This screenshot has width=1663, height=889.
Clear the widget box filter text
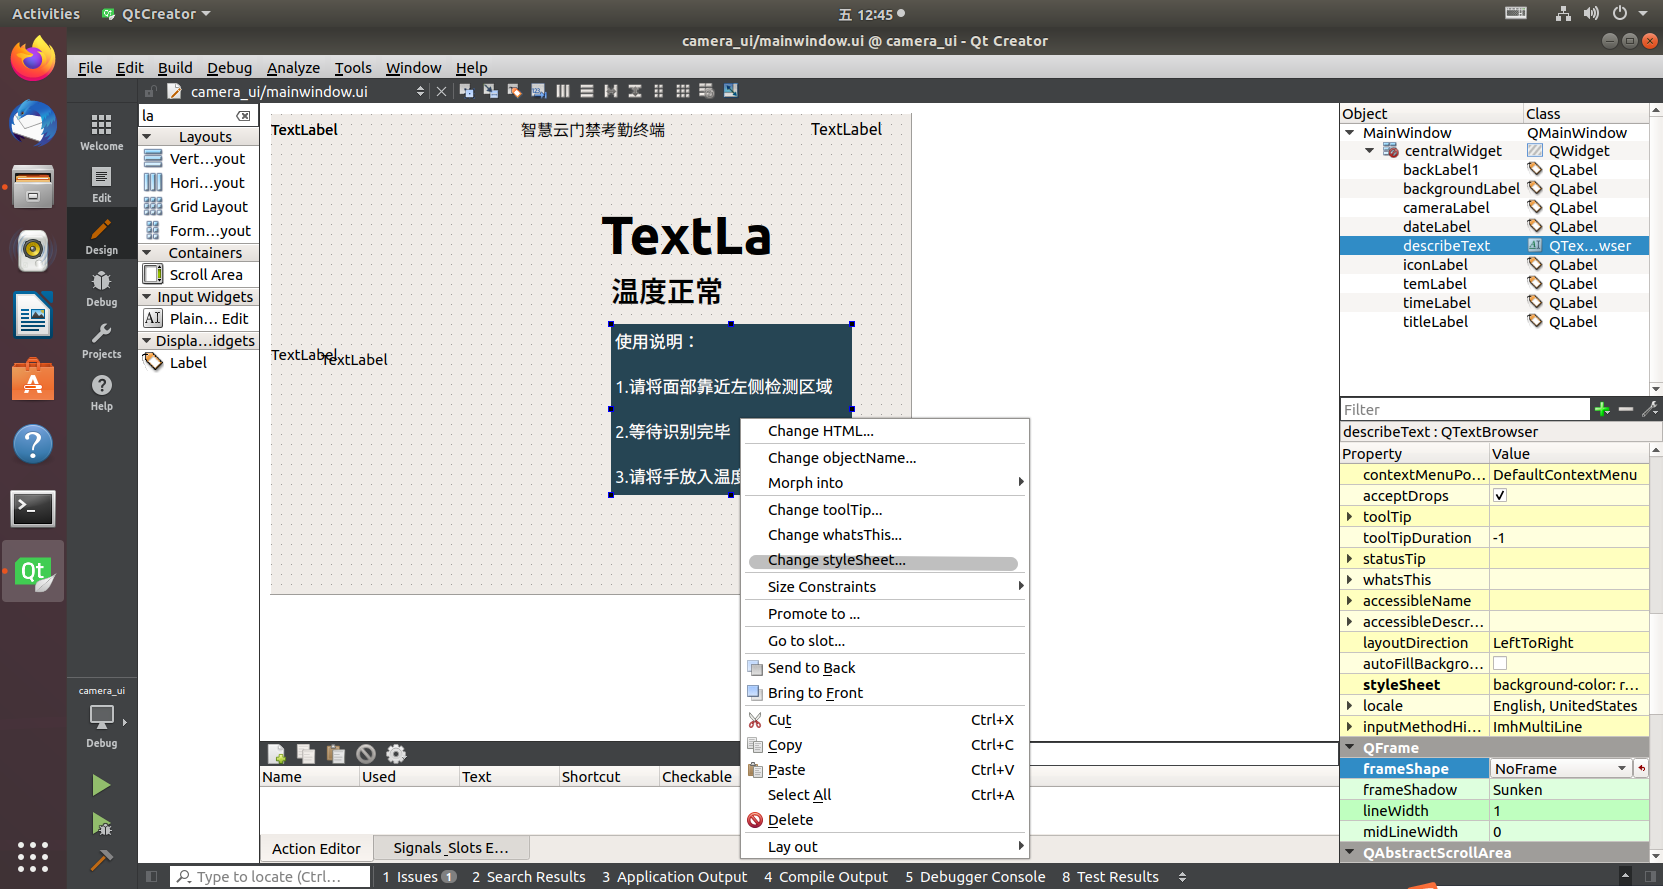(x=244, y=116)
